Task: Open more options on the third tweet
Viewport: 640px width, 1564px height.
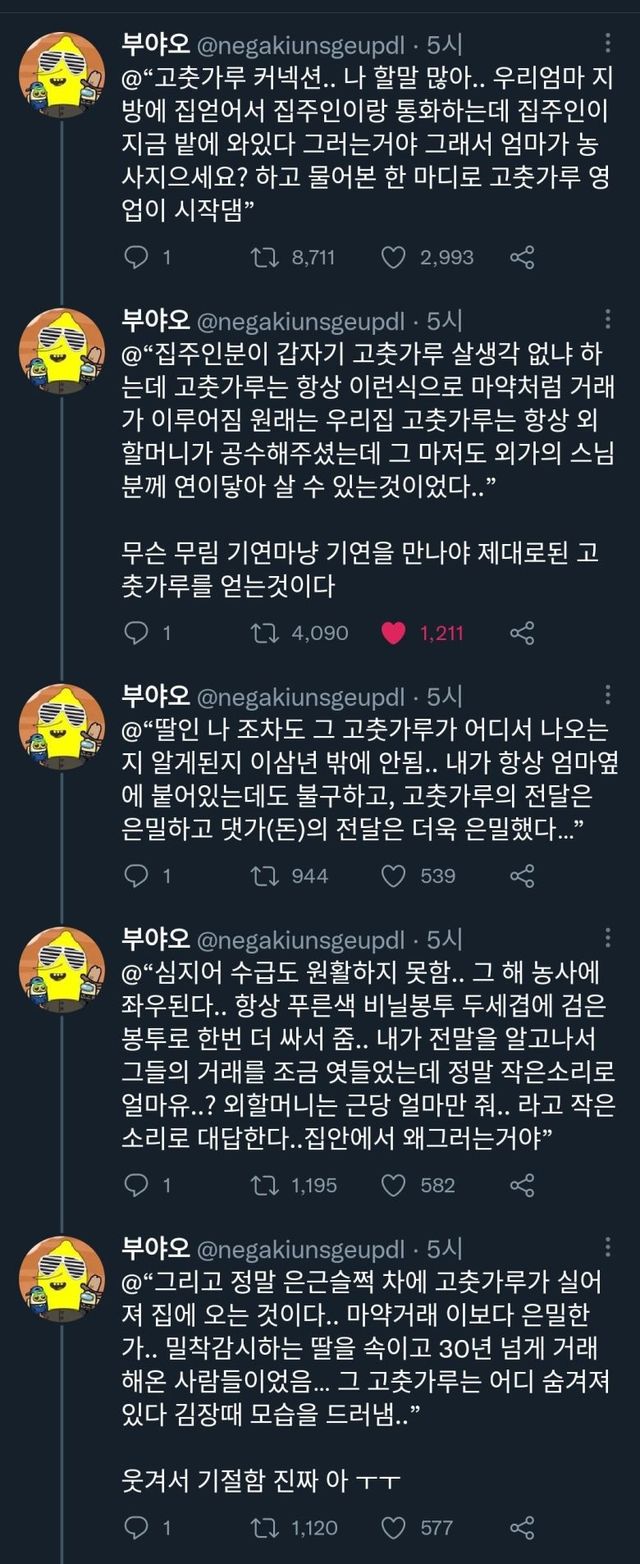Action: point(609,695)
